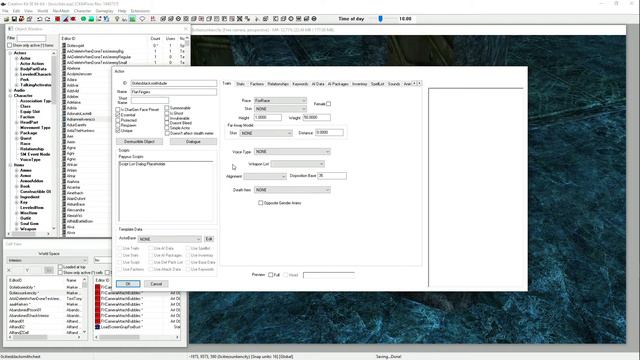
Task: Enable the Is Ghost checkbox
Action: [x=167, y=113]
